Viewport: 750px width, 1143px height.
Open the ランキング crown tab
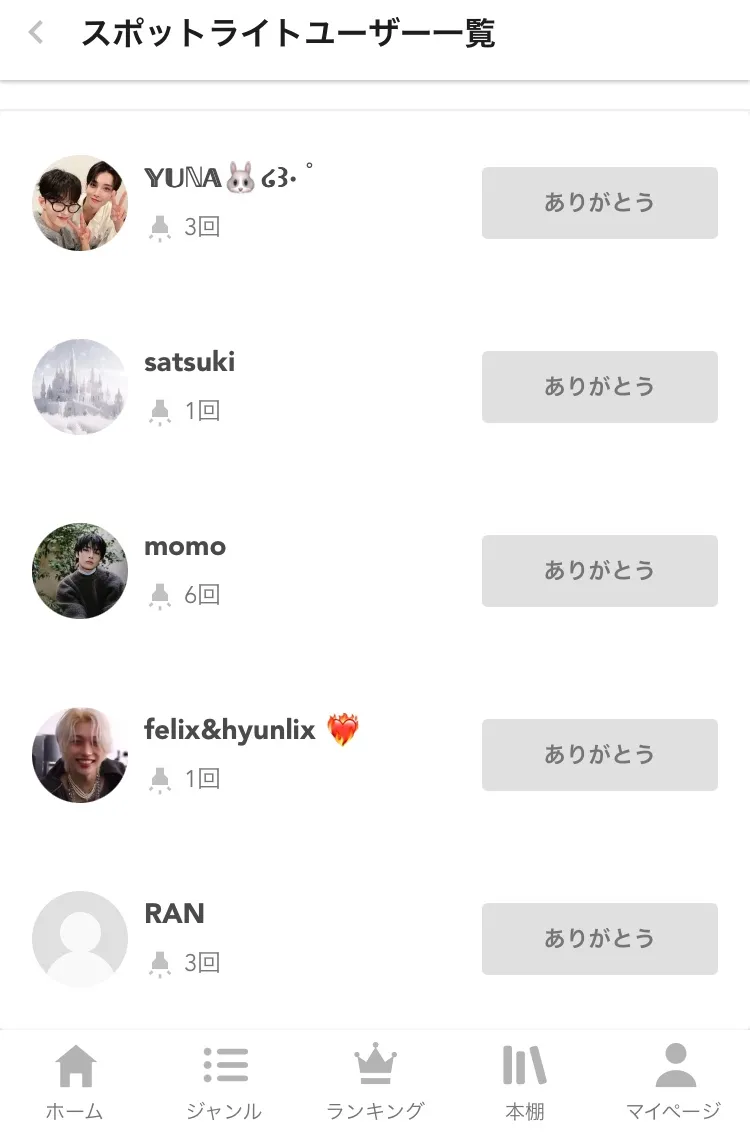pyautogui.click(x=375, y=1081)
